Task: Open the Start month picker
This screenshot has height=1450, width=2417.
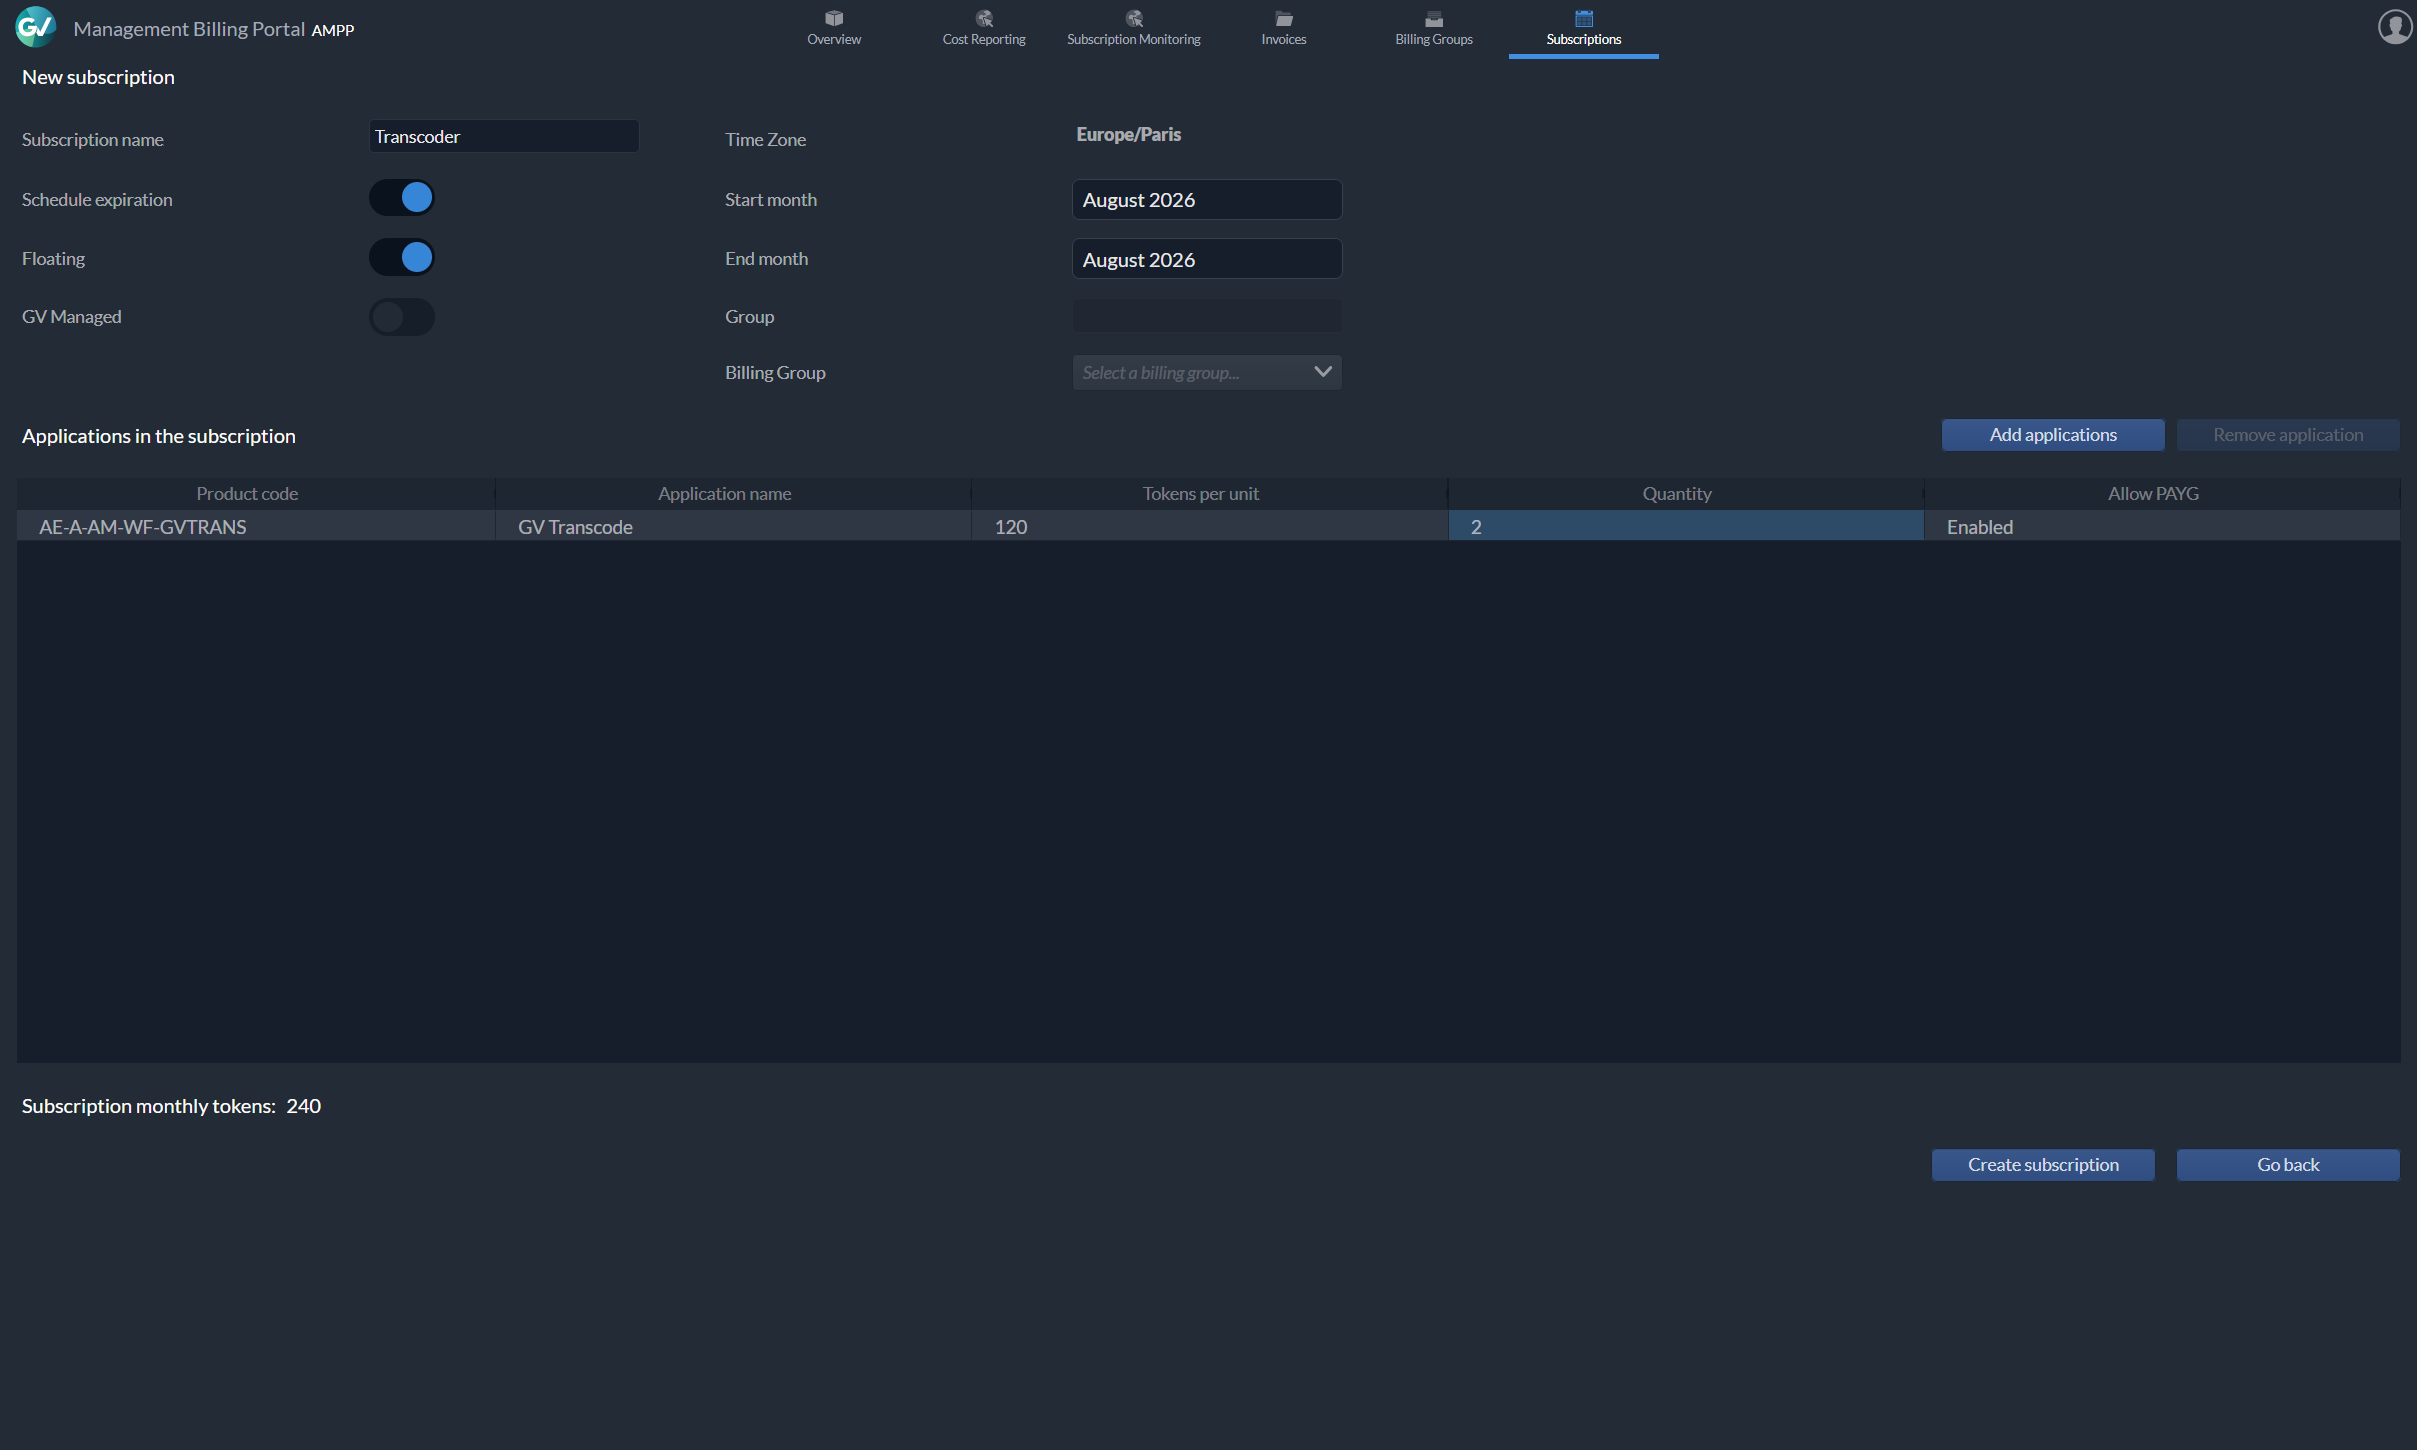Action: tap(1206, 200)
